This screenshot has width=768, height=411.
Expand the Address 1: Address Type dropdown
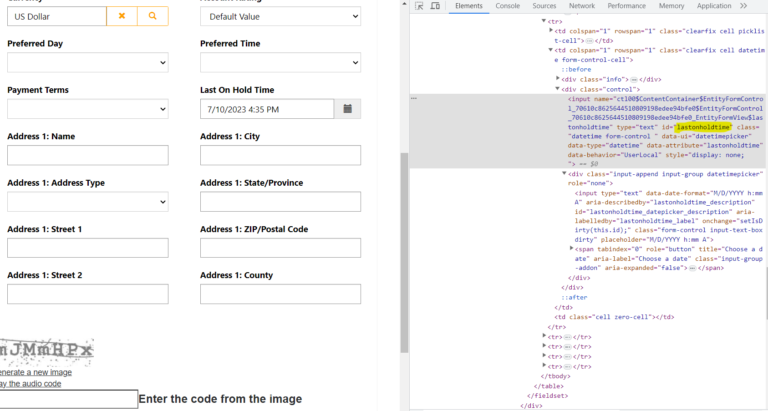87,202
